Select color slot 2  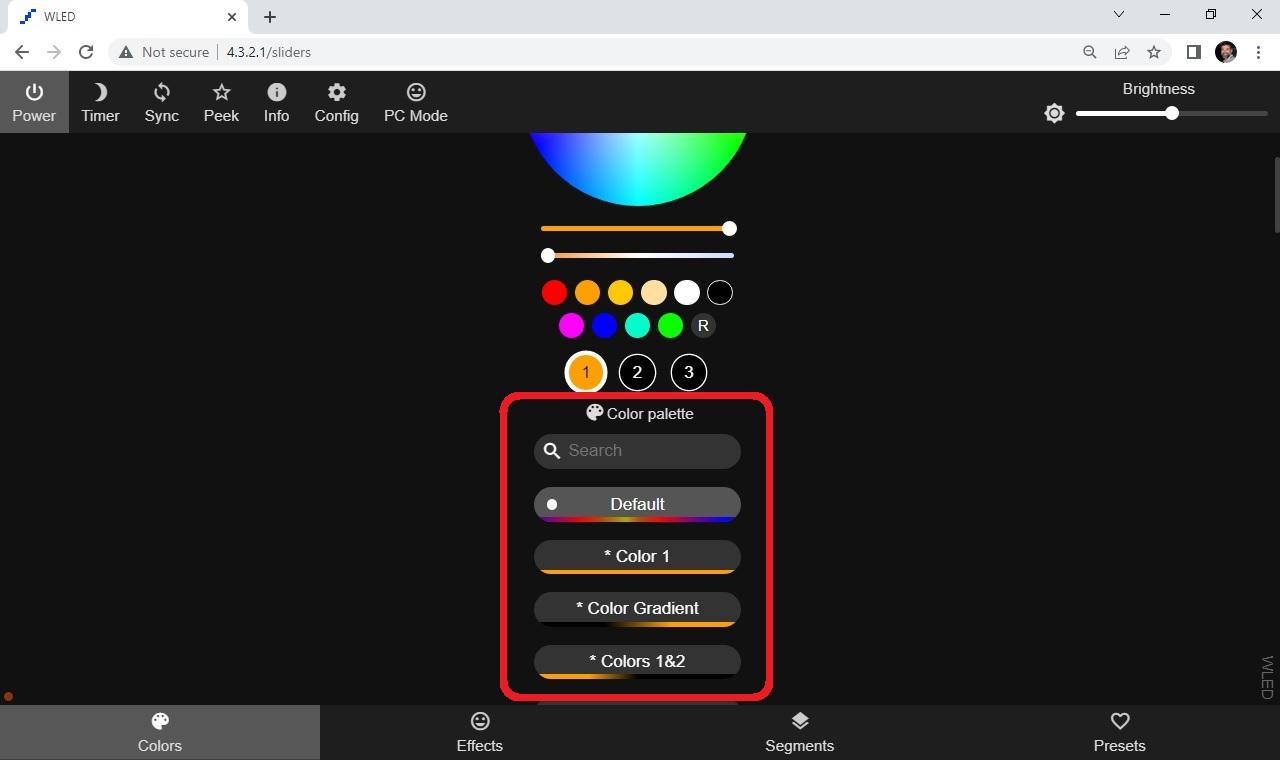click(x=637, y=372)
